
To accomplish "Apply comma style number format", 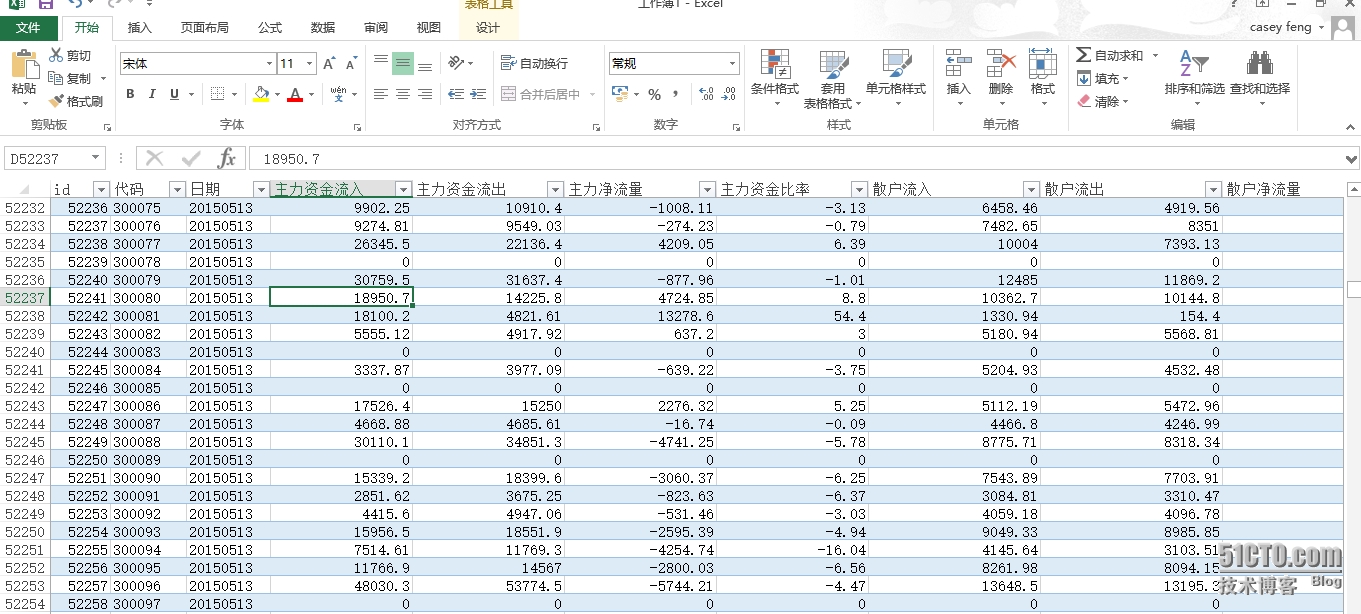I will [x=676, y=94].
